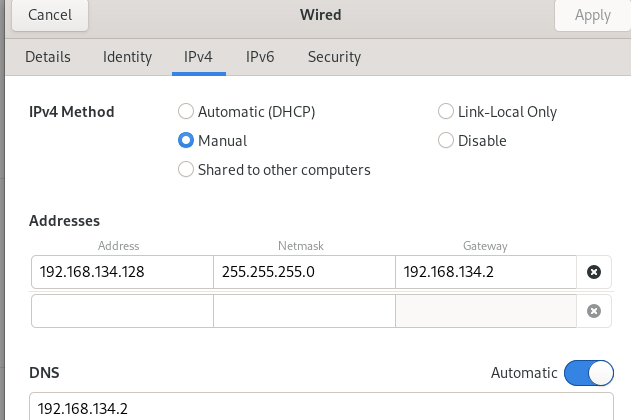Screen dimensions: 631x420
Task: Edit the address field 192.168.134.128
Action: click(122, 272)
